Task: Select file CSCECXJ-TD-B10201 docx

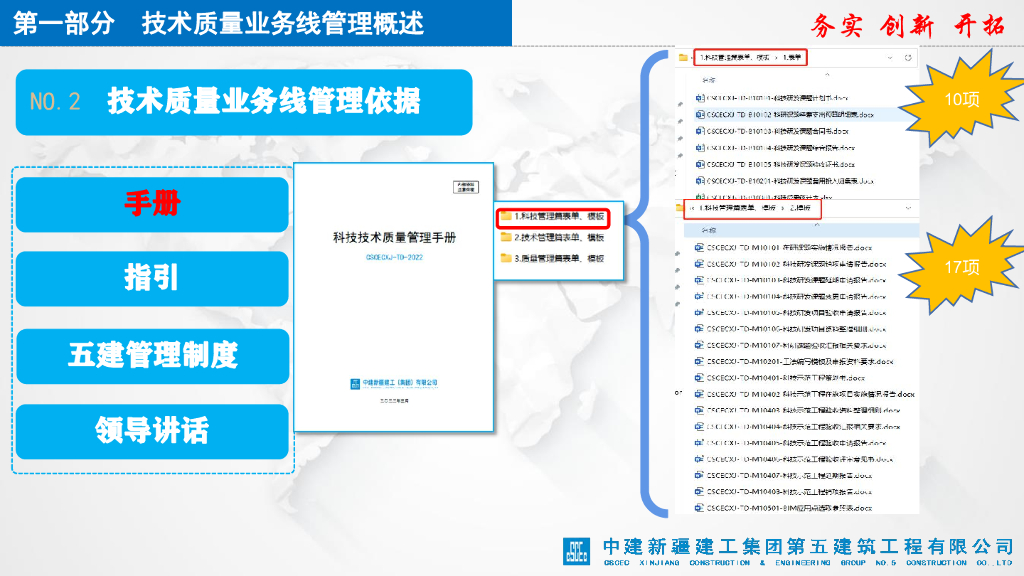Action: [785, 181]
